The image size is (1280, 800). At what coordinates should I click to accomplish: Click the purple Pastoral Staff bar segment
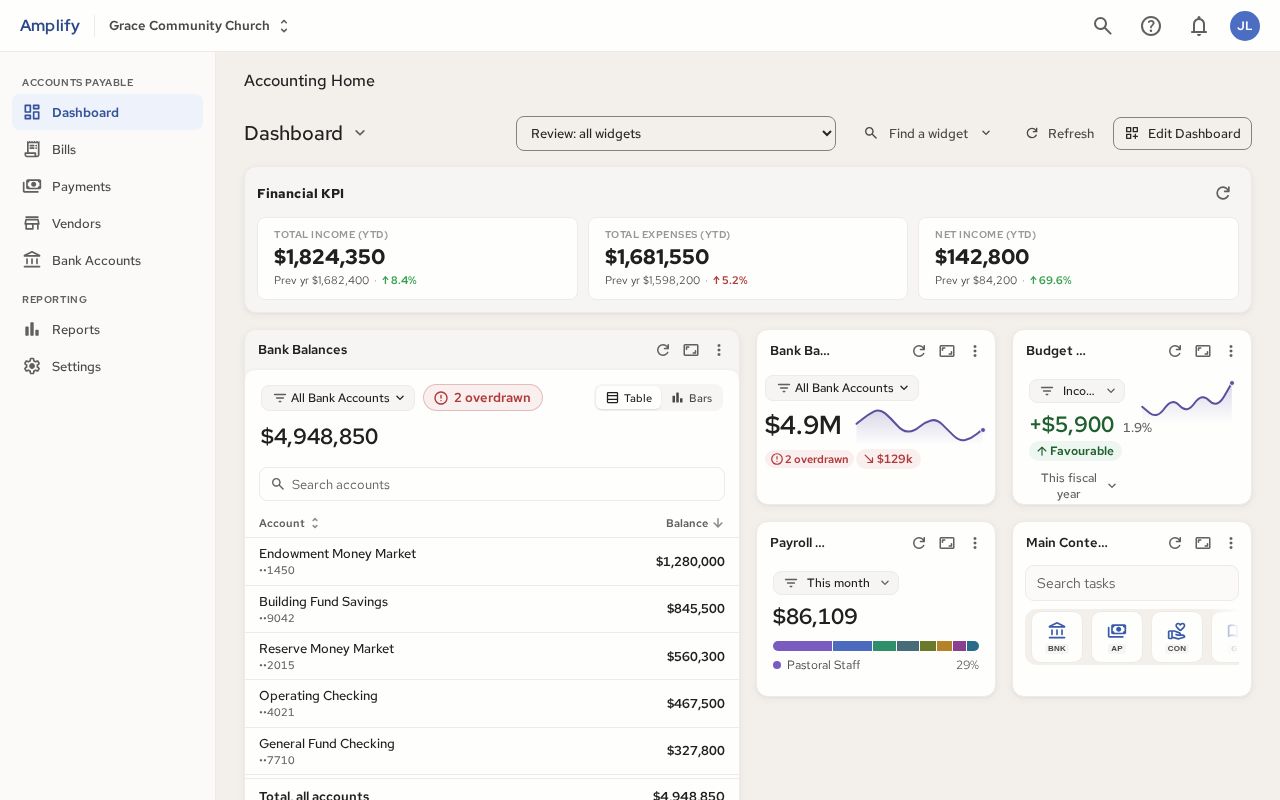[x=802, y=646]
